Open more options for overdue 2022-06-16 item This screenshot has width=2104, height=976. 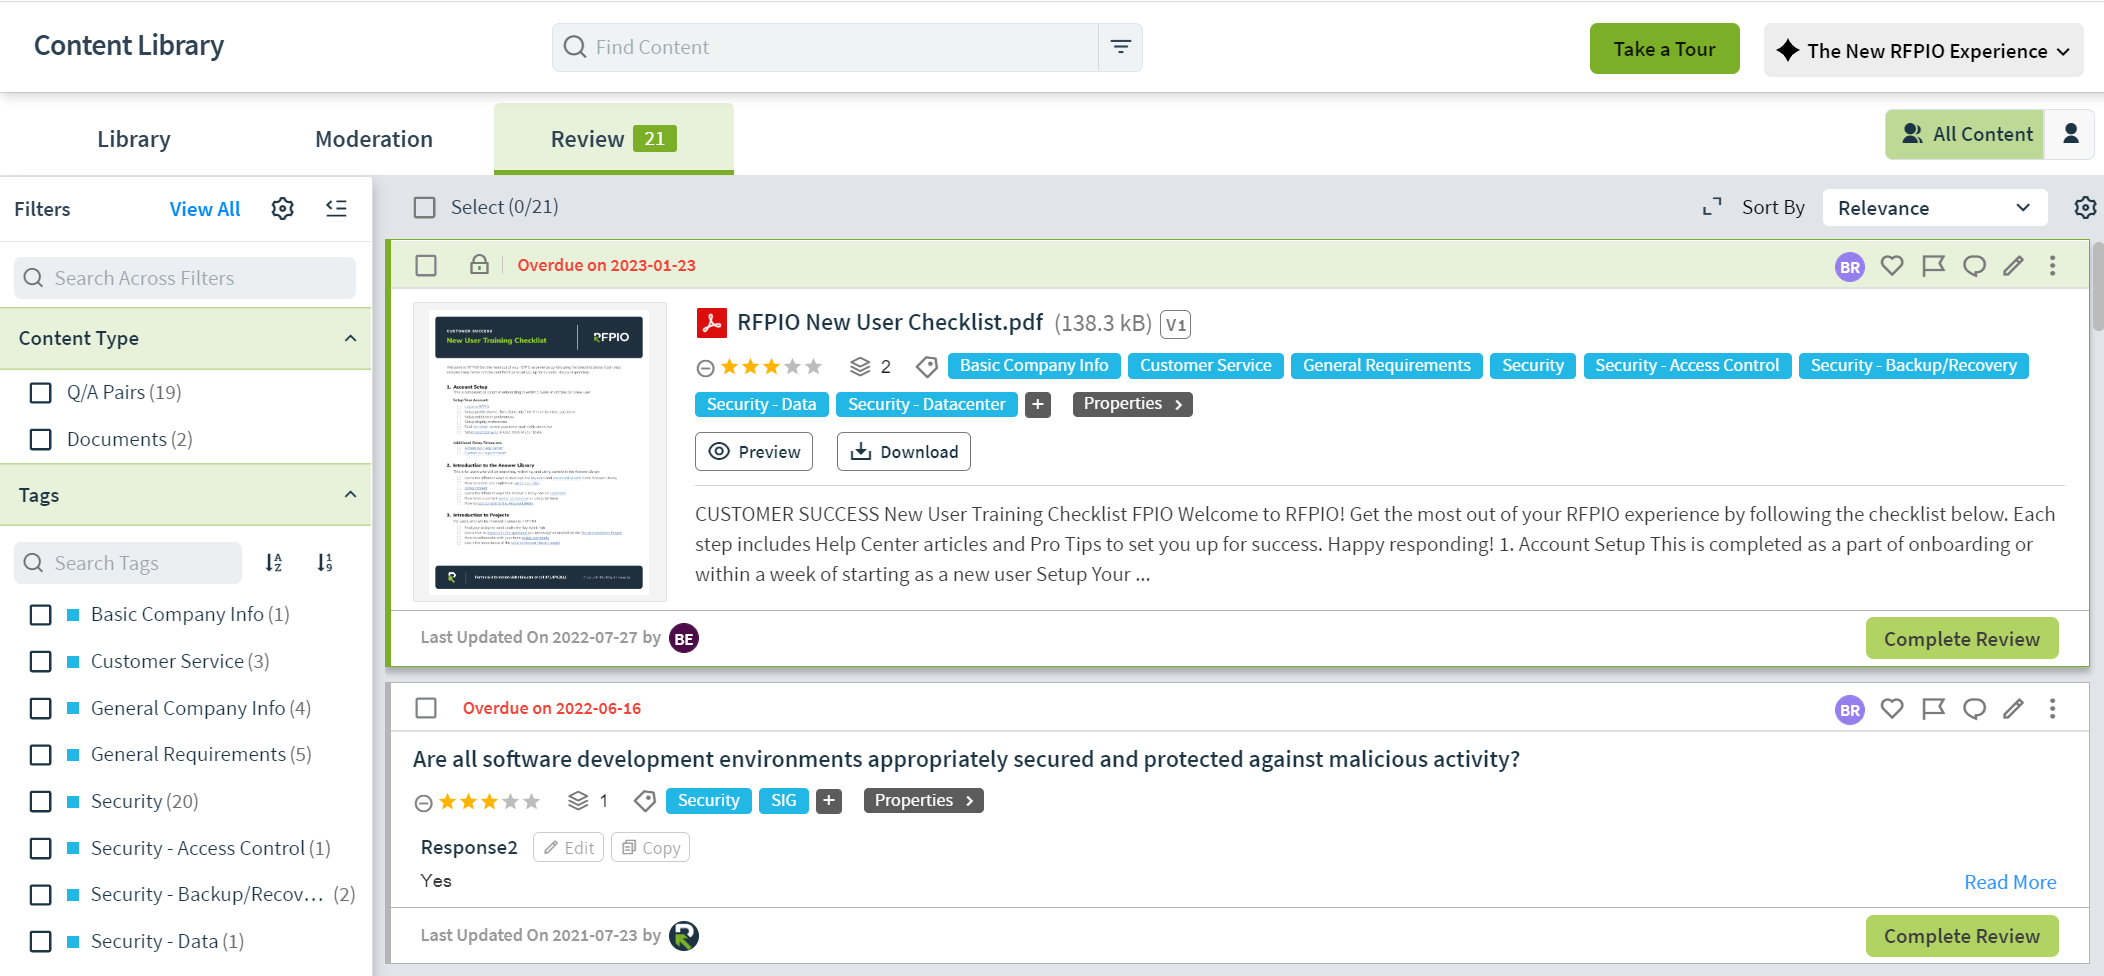[x=2052, y=709]
